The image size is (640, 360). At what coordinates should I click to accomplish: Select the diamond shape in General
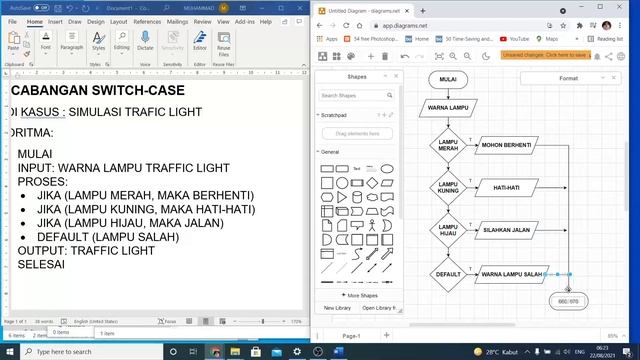click(x=372, y=183)
